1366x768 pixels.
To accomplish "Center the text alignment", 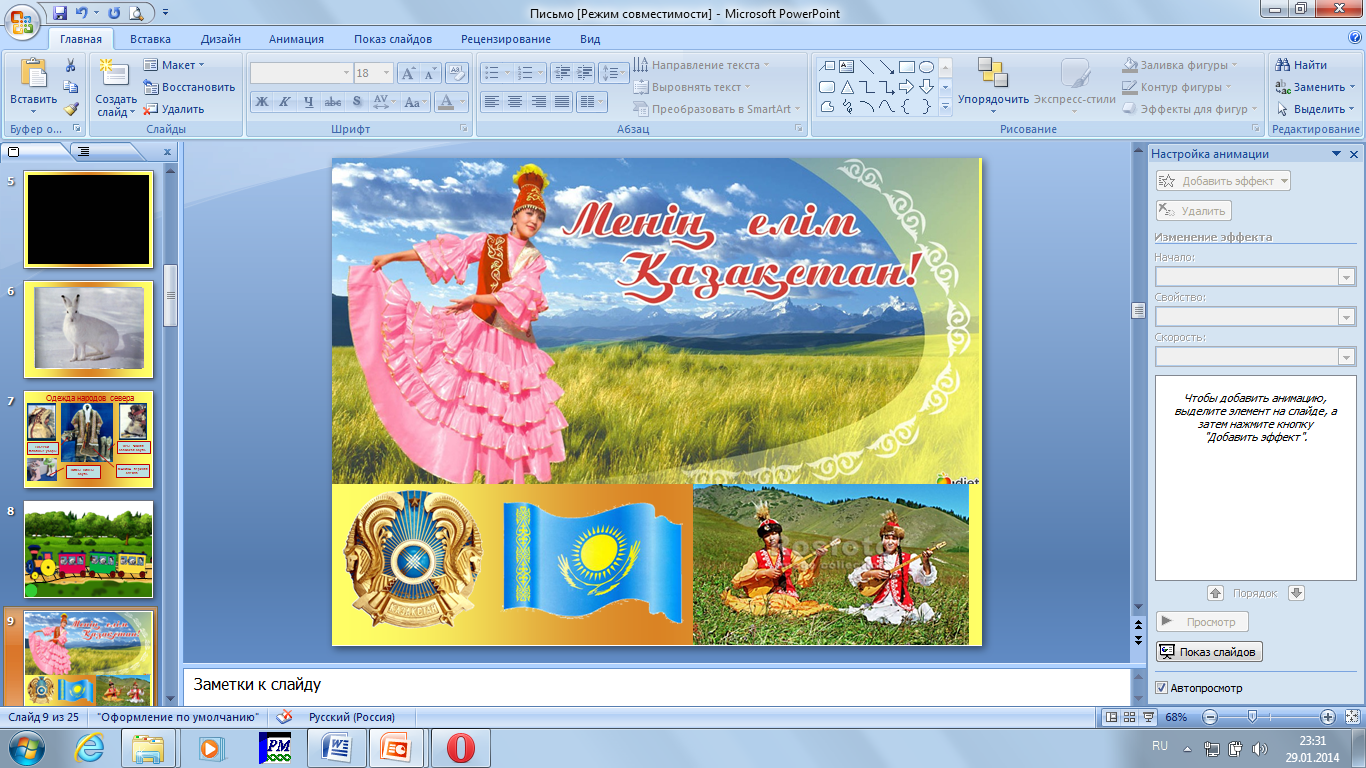I will pos(515,102).
